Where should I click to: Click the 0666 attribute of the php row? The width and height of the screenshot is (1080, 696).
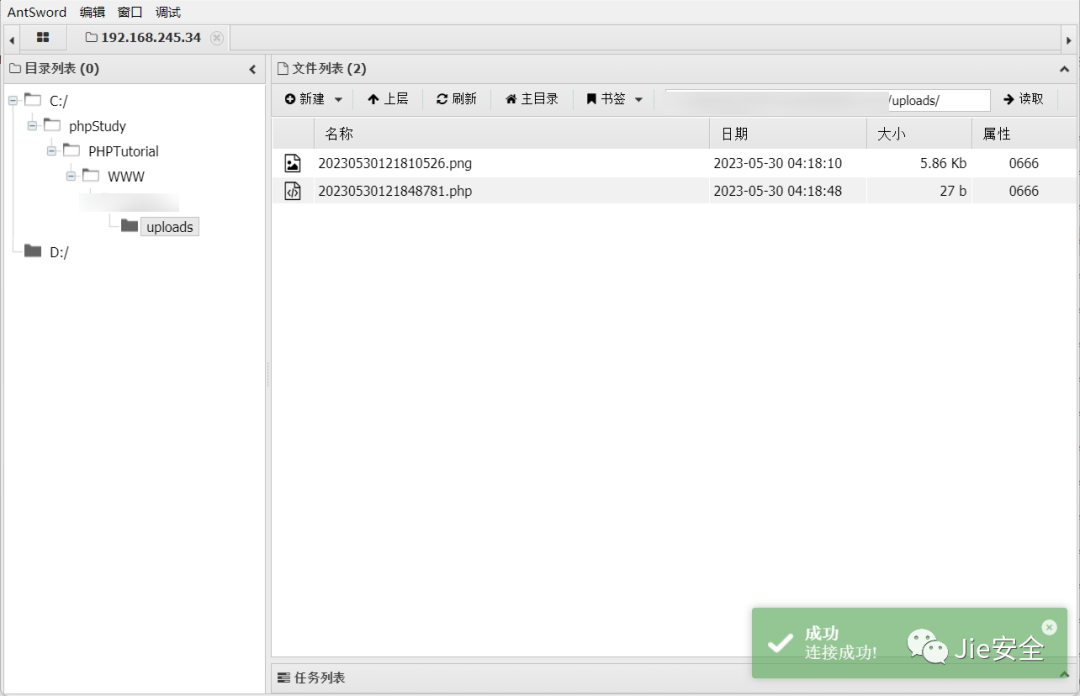(x=1024, y=191)
